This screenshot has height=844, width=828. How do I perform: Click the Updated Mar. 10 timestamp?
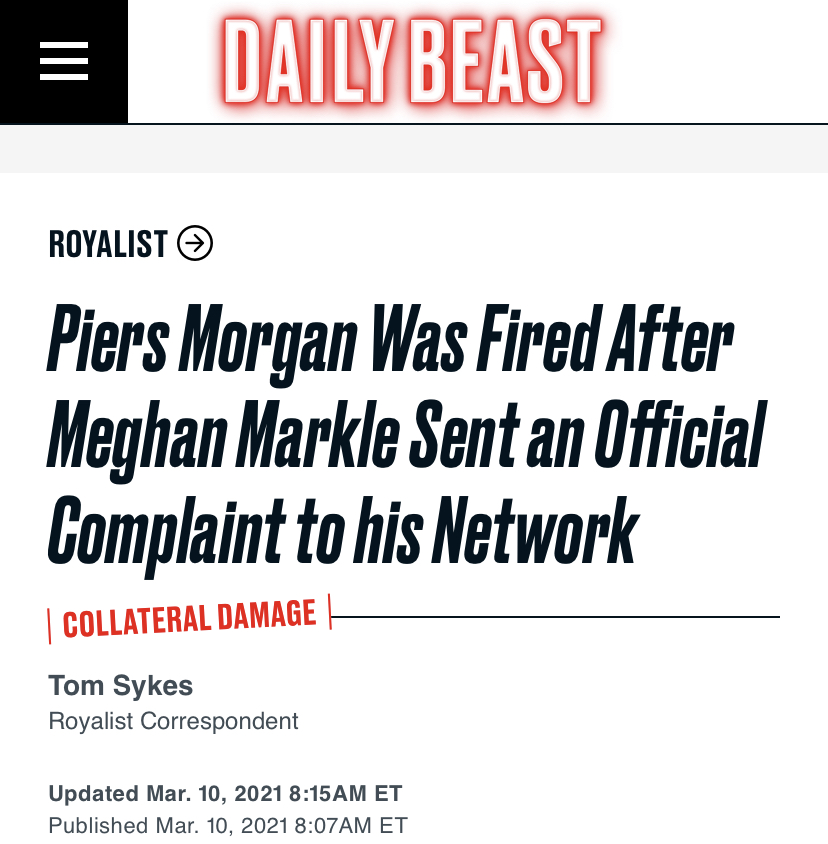coord(225,794)
